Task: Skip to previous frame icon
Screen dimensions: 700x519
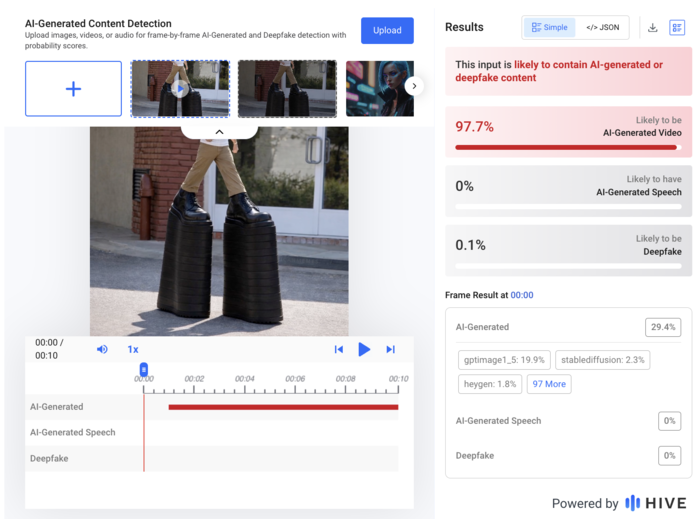Action: click(x=339, y=349)
